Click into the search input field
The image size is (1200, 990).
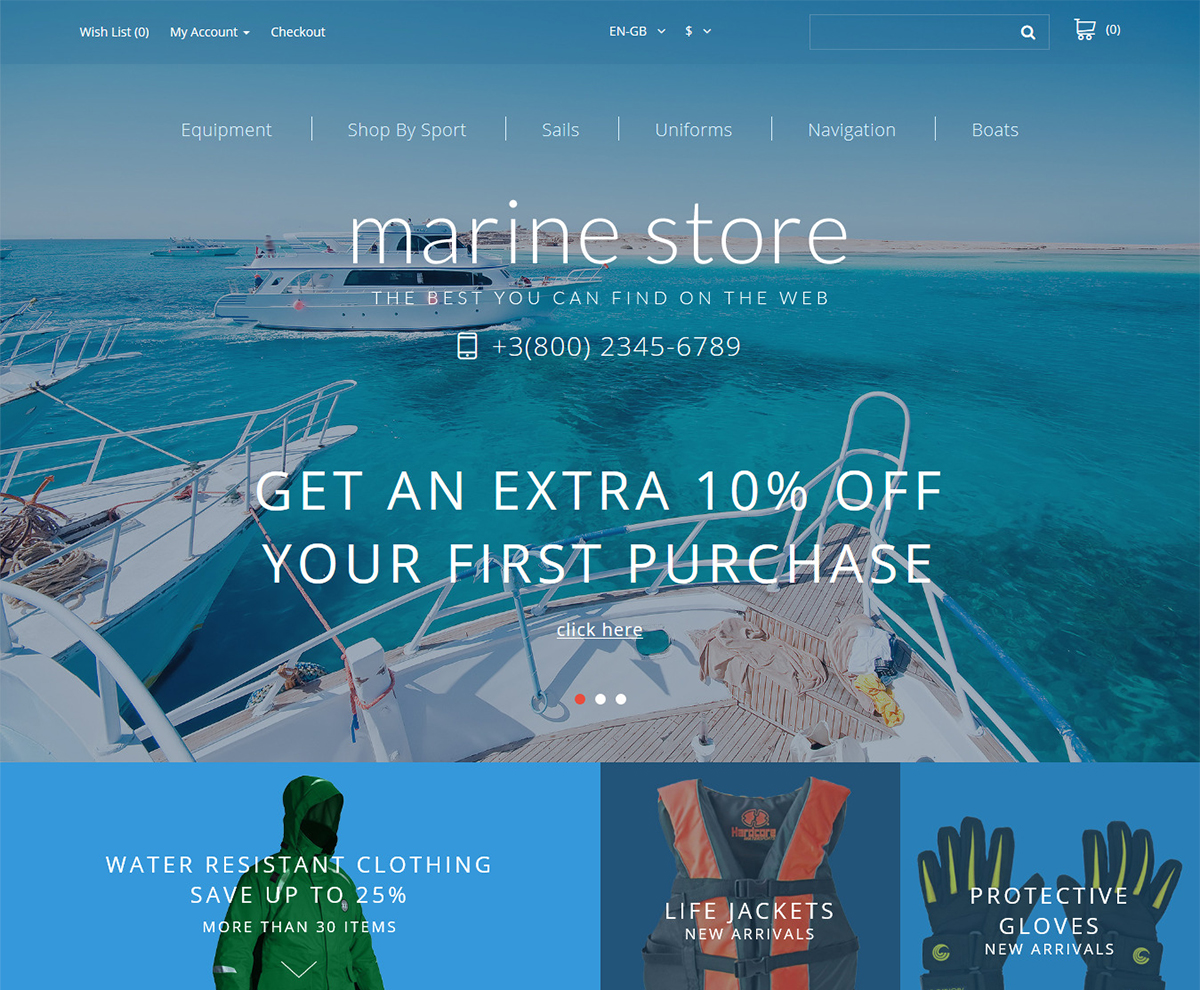pos(913,32)
